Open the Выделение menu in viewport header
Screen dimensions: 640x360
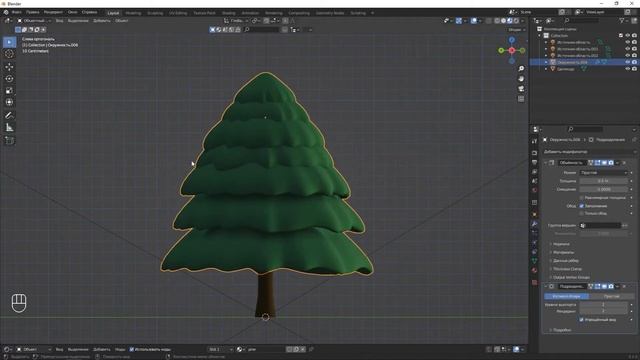[x=78, y=20]
